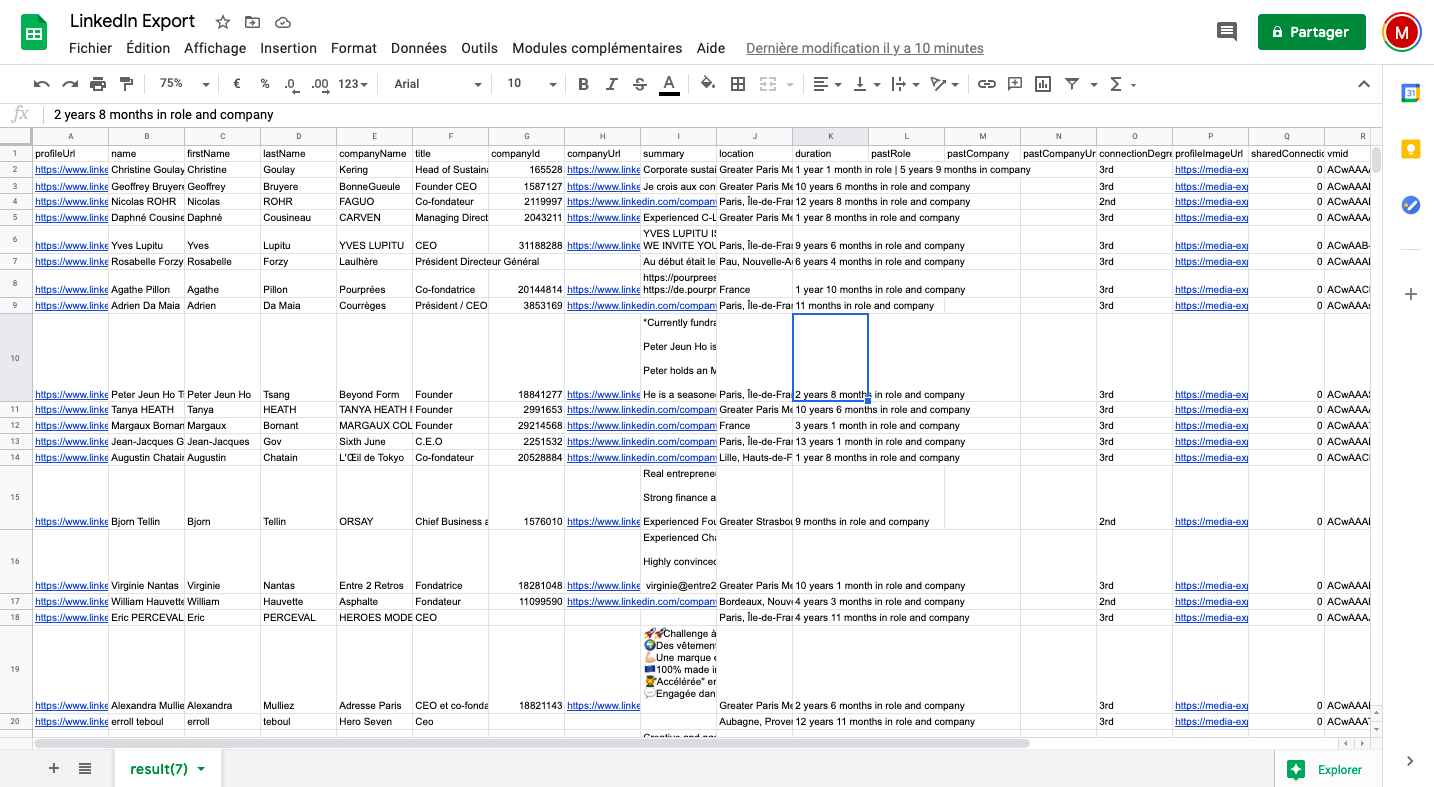Screen dimensions: 1434x787
Task: Add a new sheet
Action: point(54,768)
